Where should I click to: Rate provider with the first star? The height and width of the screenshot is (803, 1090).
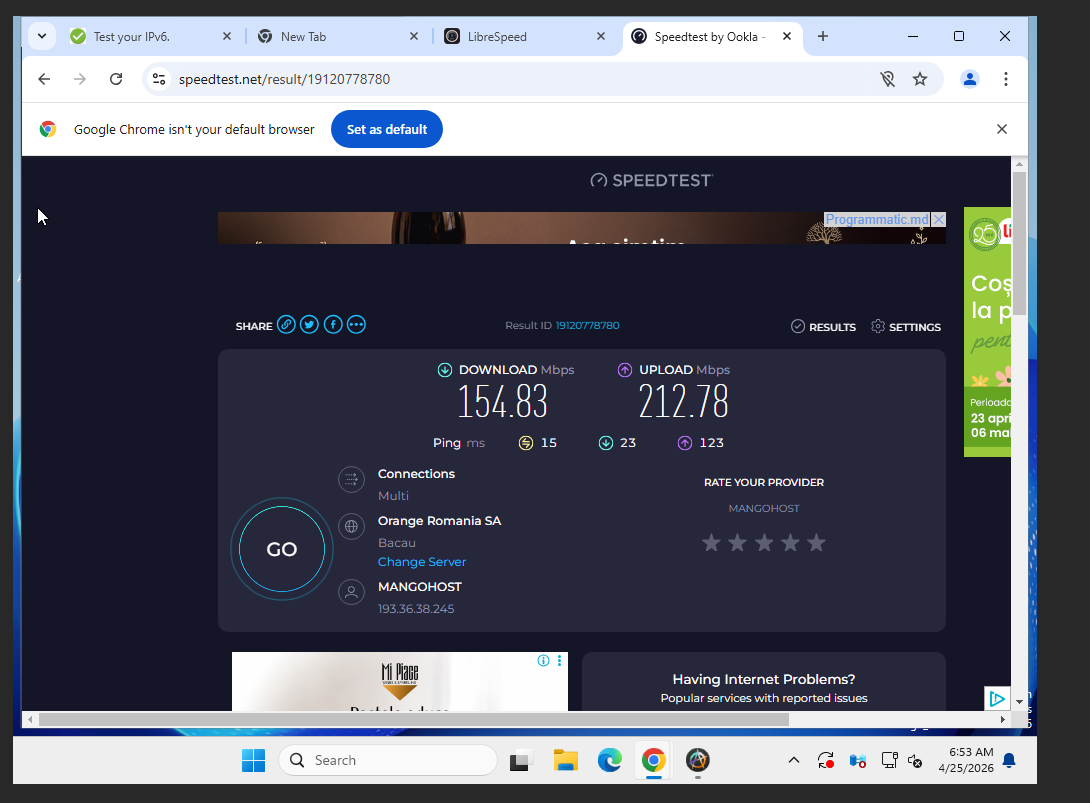711,543
